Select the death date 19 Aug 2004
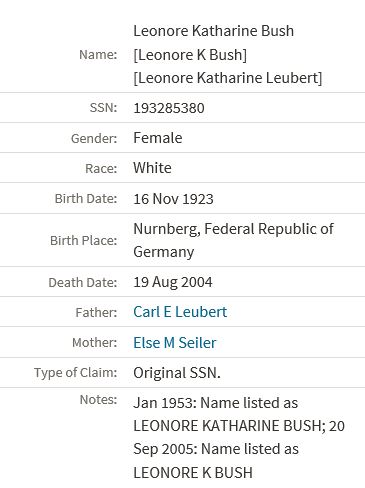The image size is (365, 488). [x=173, y=282]
